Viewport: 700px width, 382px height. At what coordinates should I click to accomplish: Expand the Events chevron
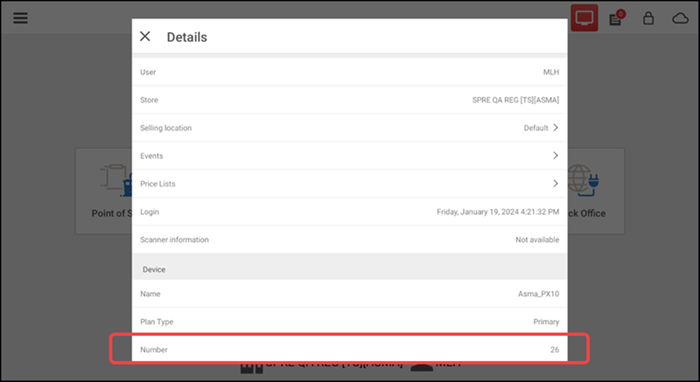[555, 155]
